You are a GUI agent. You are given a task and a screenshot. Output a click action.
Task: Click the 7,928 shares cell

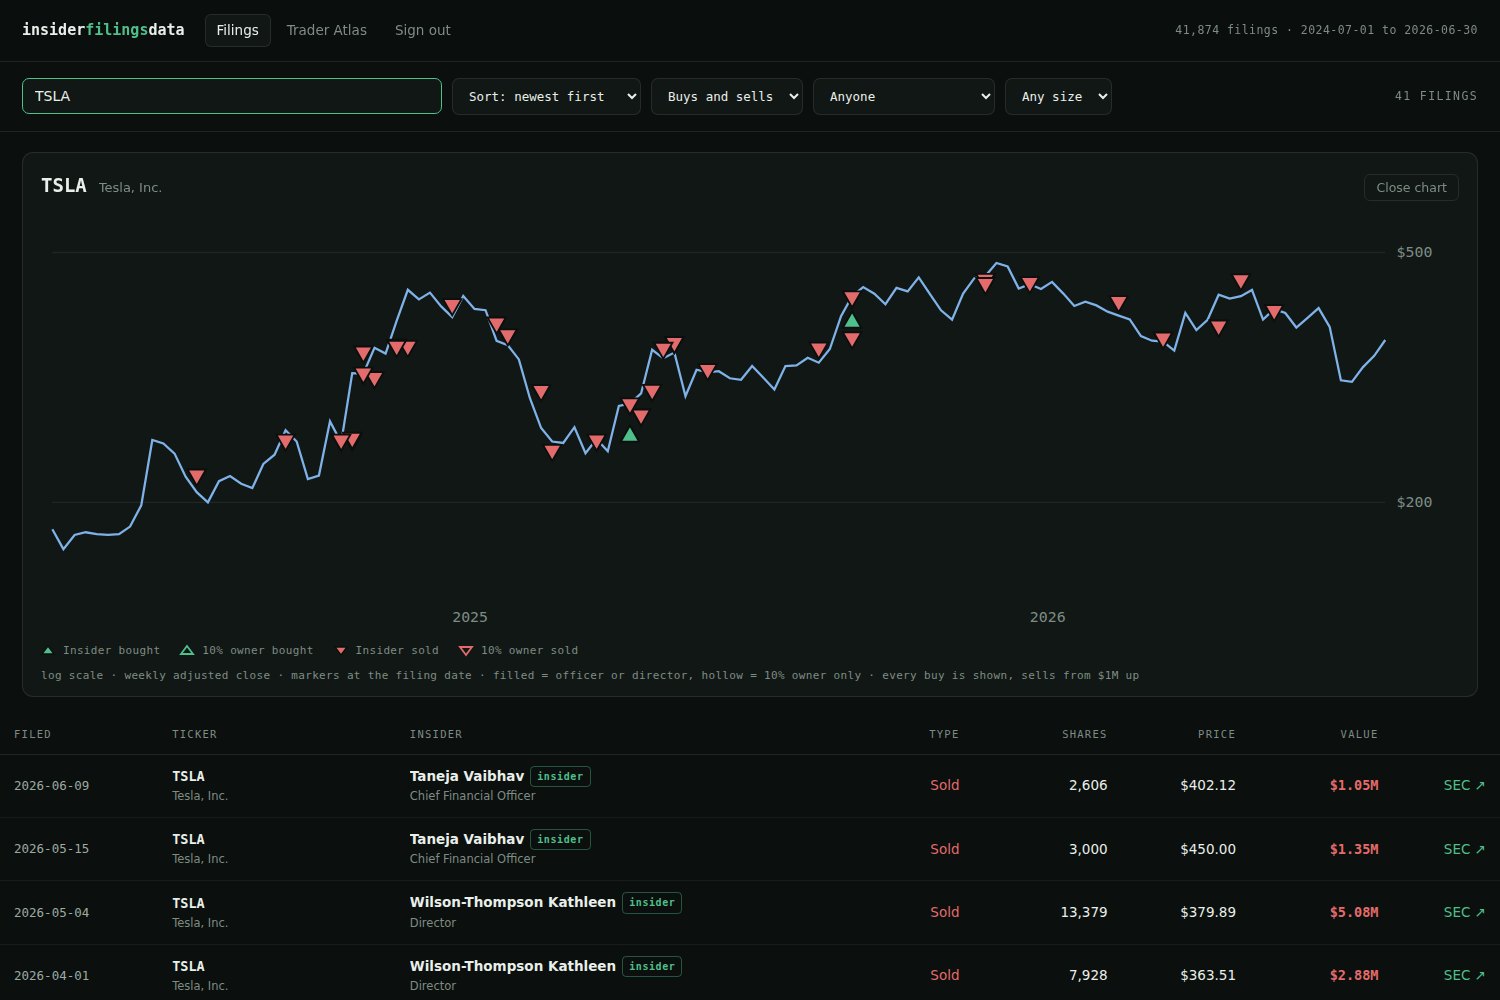click(x=1088, y=975)
